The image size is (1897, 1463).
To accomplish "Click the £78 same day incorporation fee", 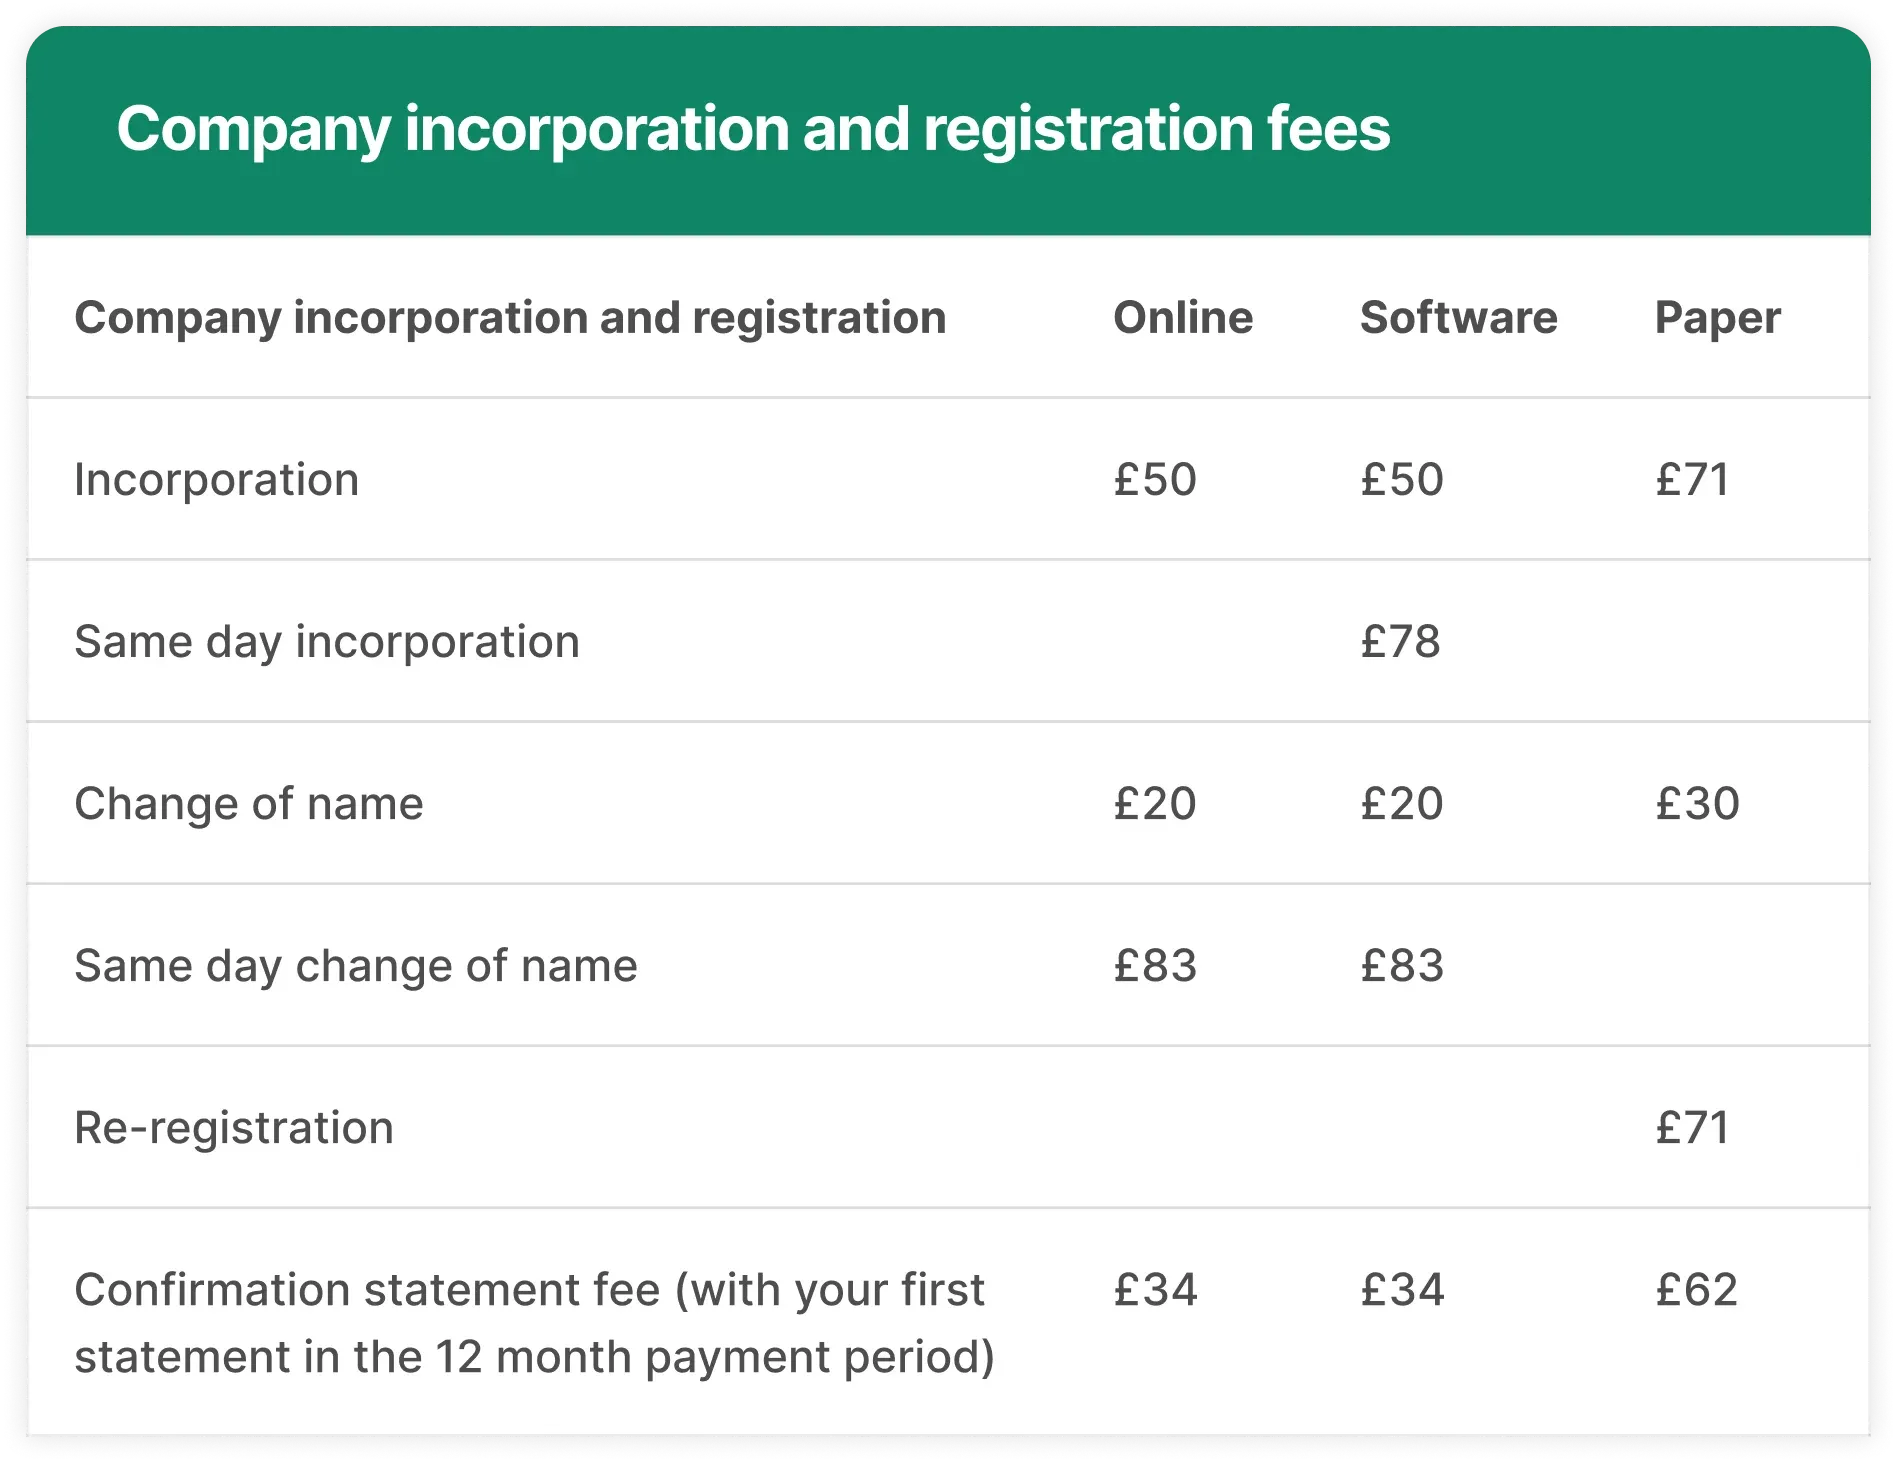I will click(1400, 642).
